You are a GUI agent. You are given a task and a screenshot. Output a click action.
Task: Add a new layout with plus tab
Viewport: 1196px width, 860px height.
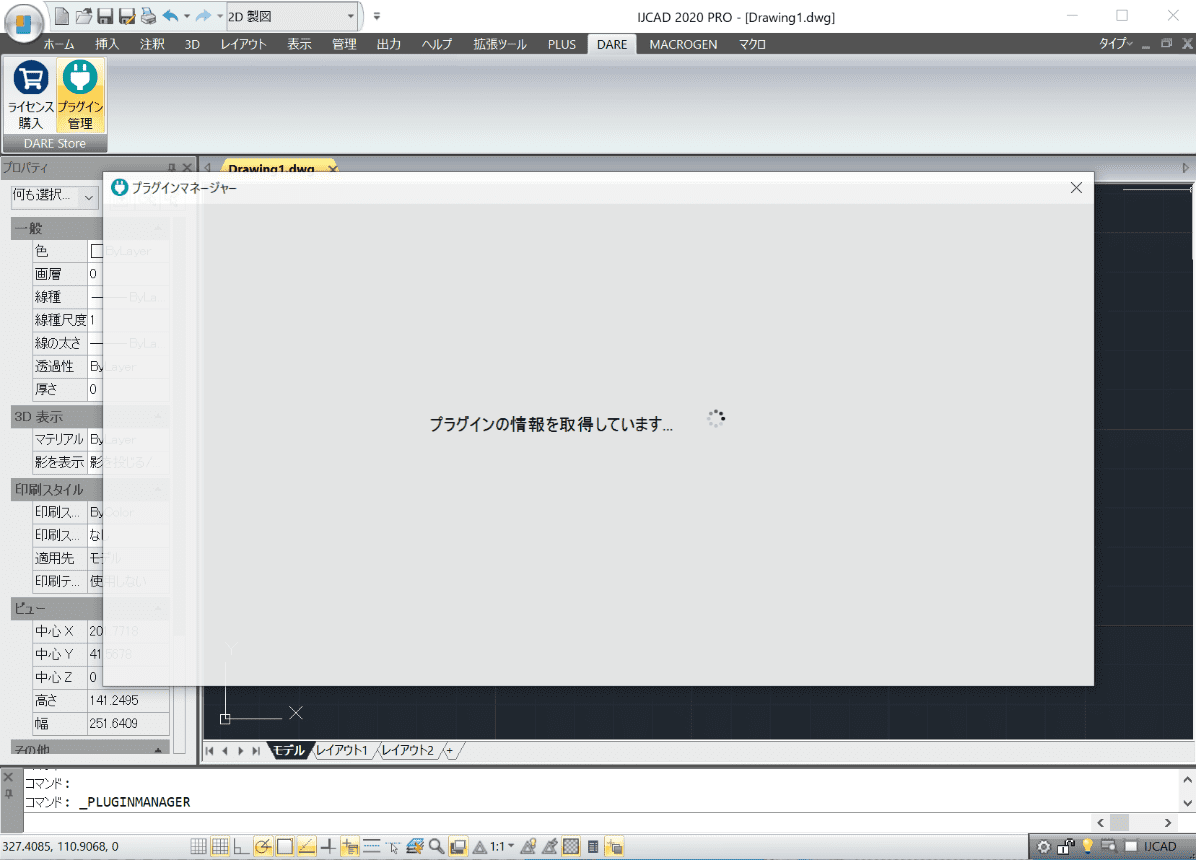450,751
